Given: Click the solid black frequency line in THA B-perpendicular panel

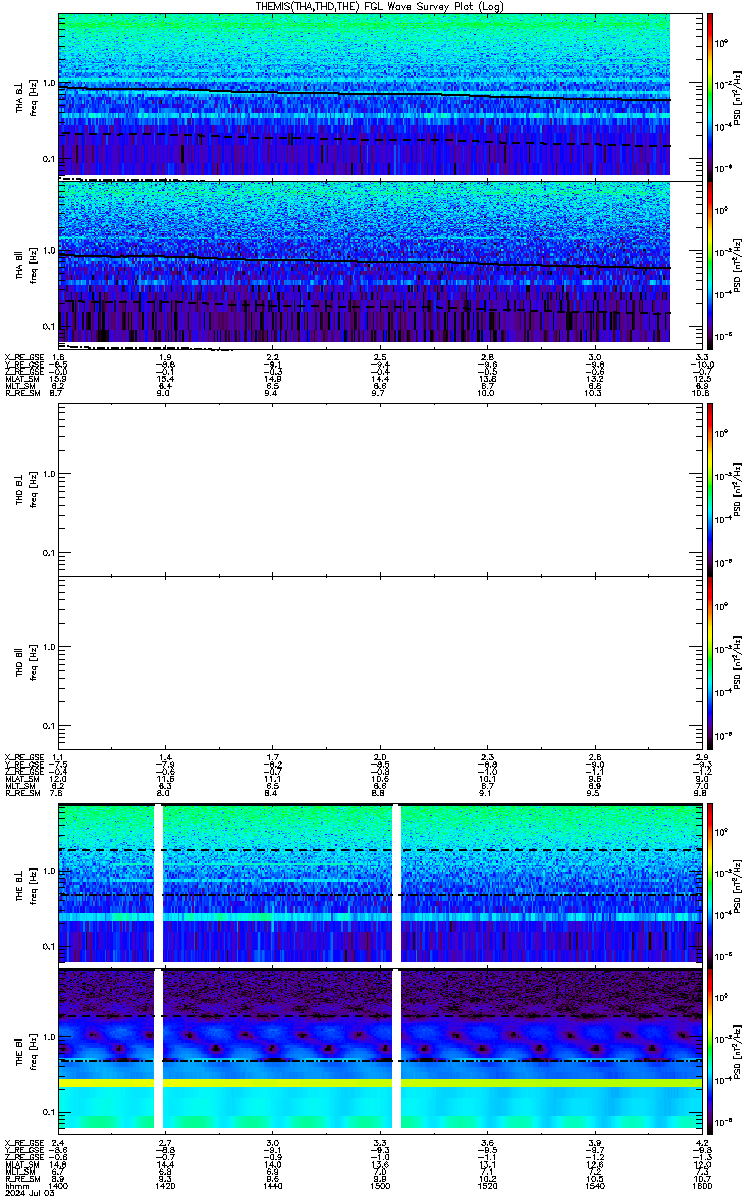Looking at the screenshot, I should pyautogui.click(x=364, y=93).
